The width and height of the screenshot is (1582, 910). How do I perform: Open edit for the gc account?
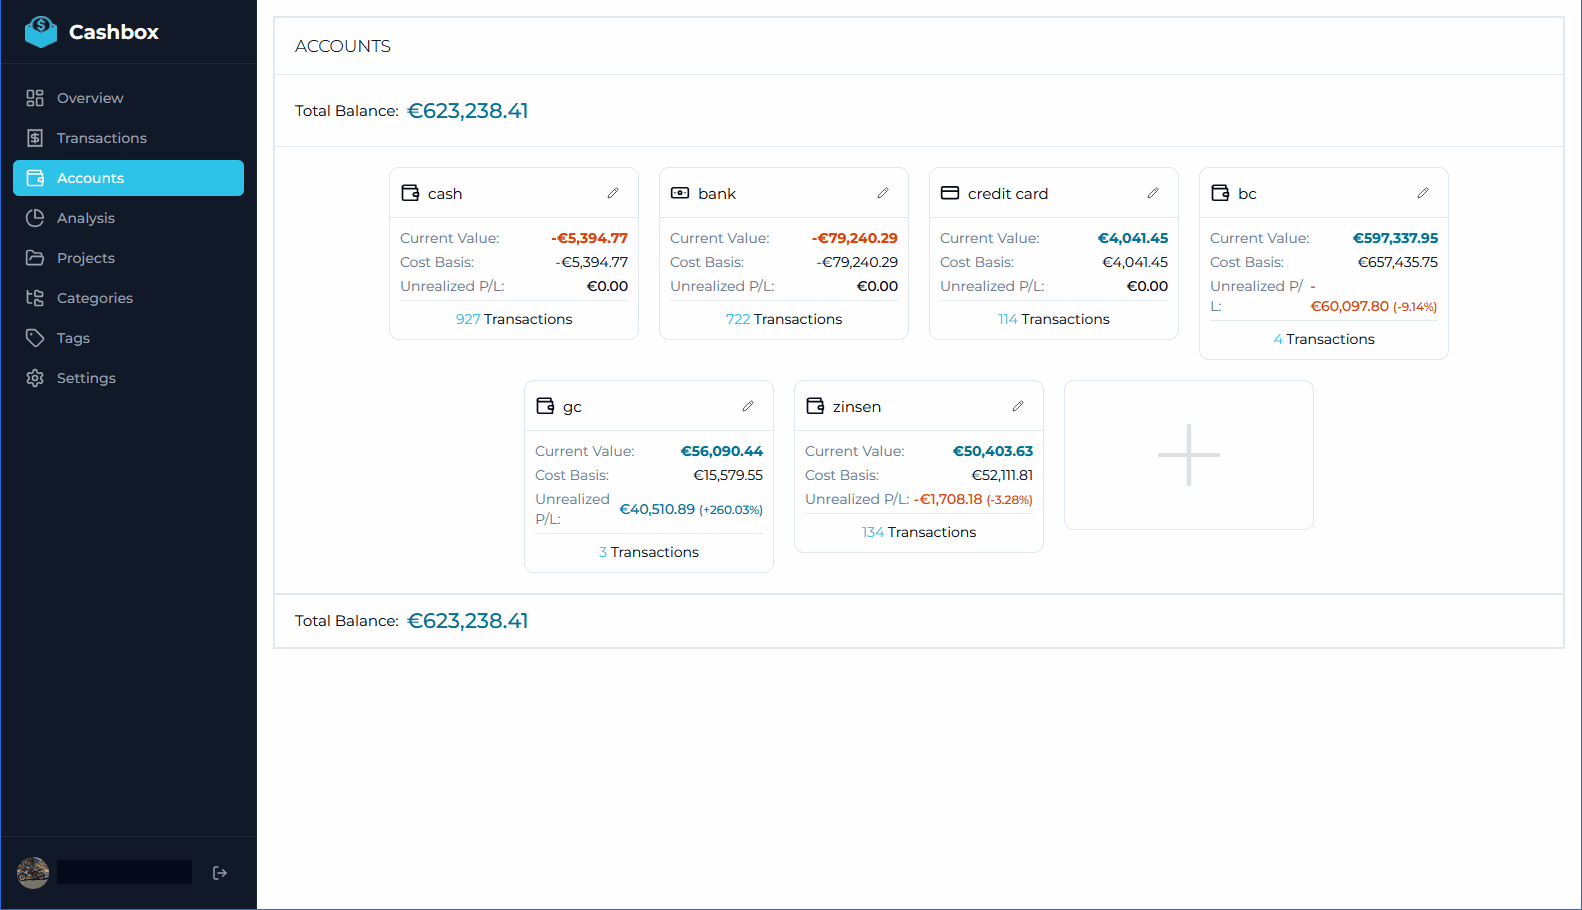pos(748,406)
